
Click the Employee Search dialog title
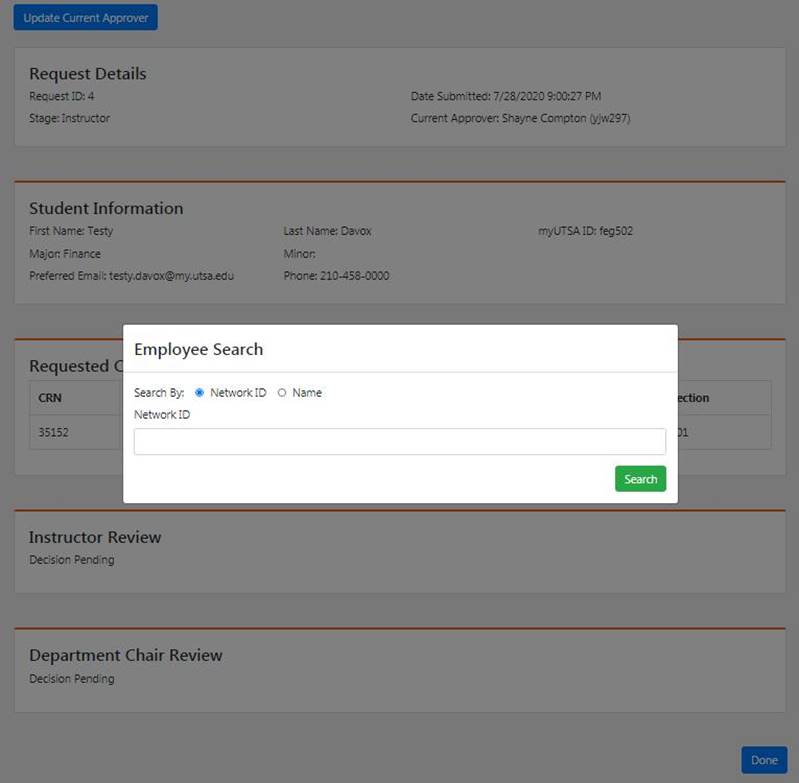click(198, 349)
